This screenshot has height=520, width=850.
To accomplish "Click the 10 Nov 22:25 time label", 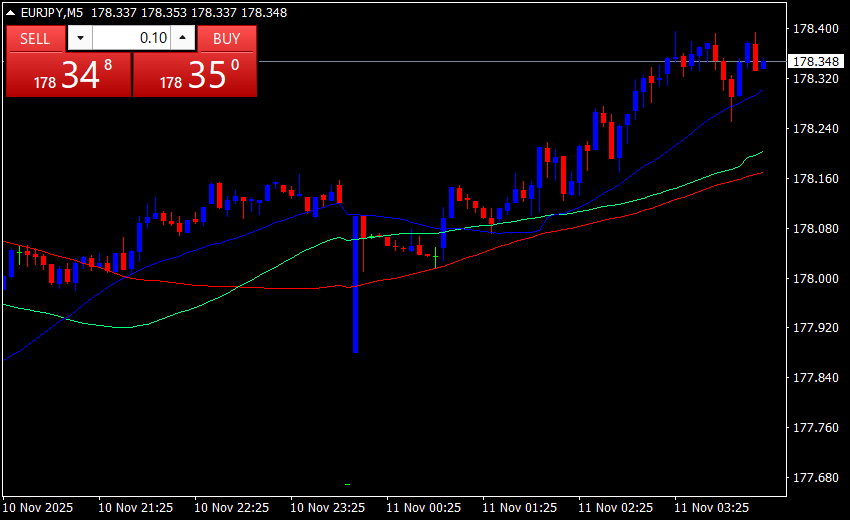I will pos(232,507).
